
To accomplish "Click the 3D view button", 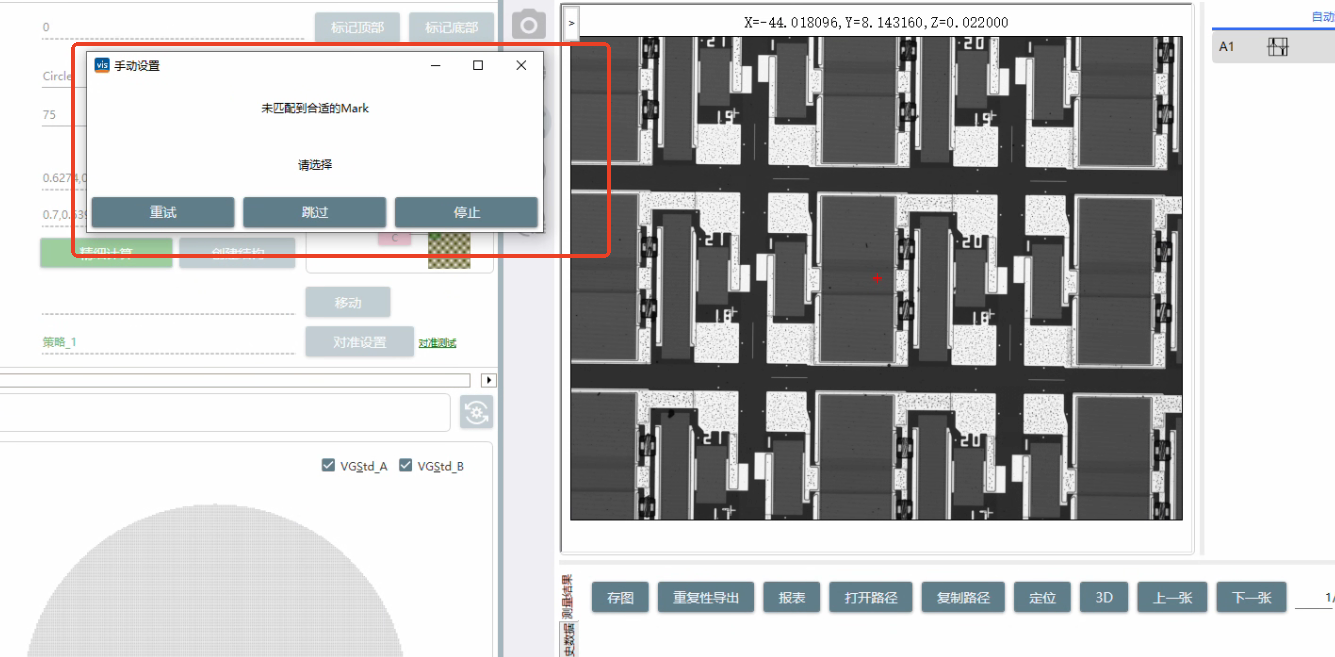I will (1104, 597).
